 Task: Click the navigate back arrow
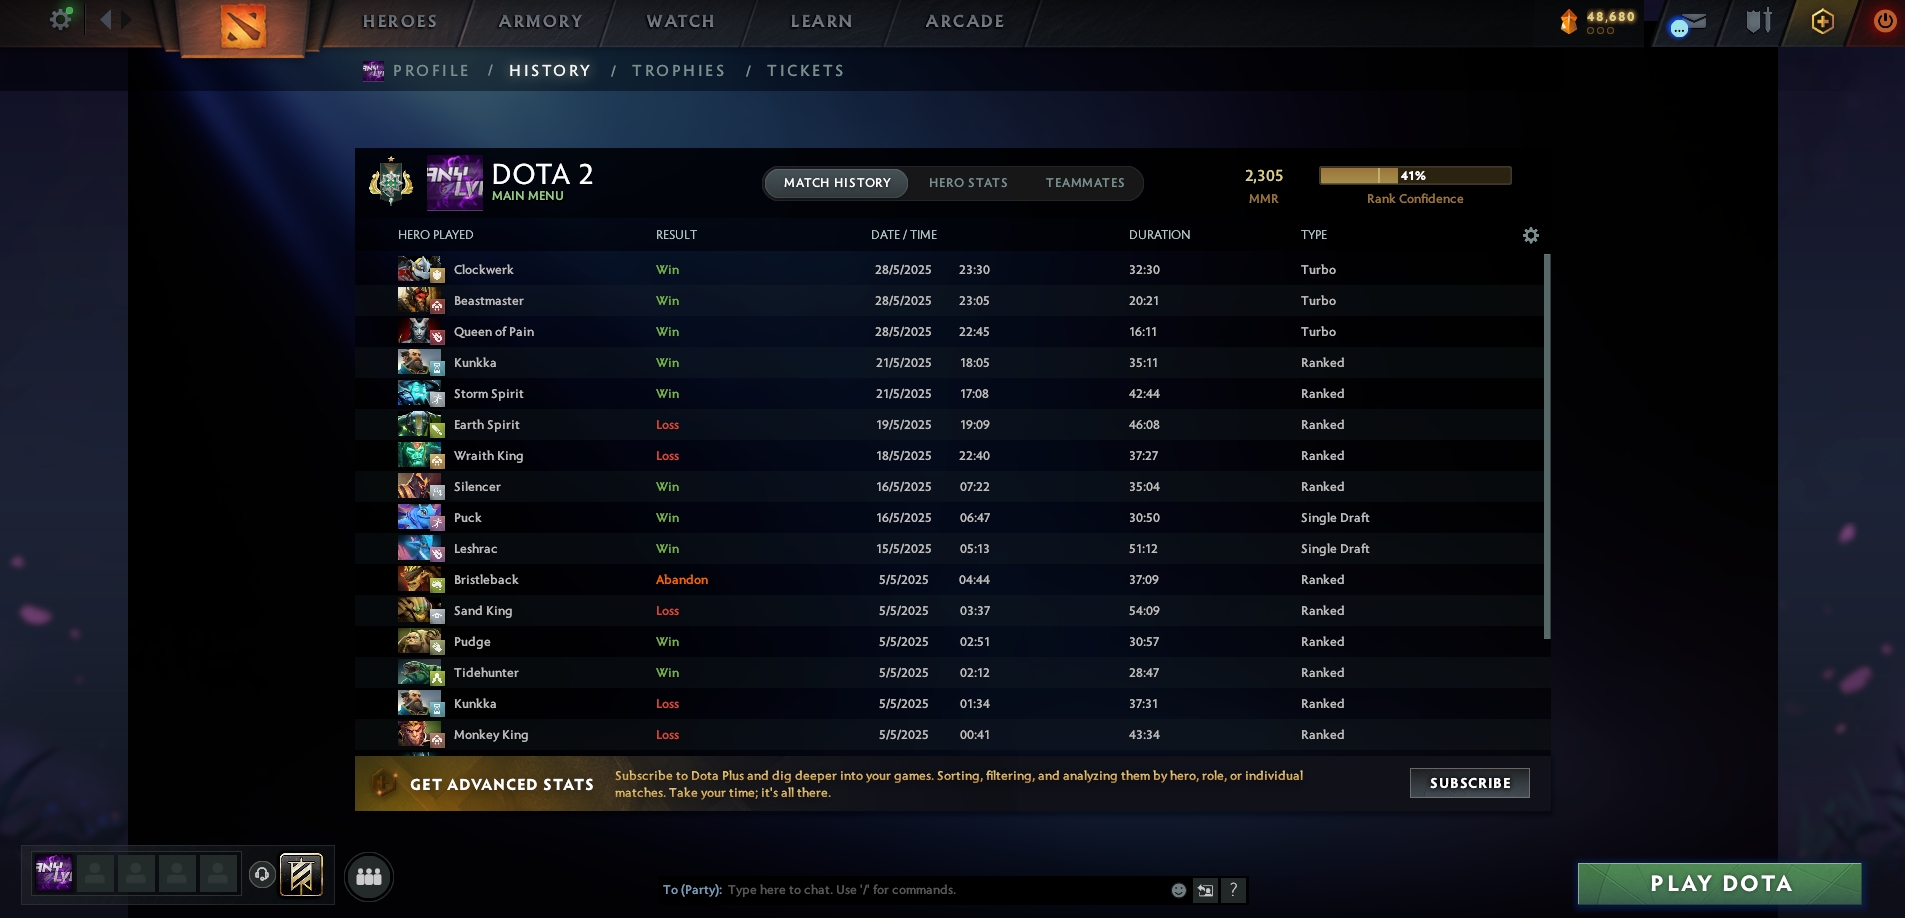click(106, 19)
